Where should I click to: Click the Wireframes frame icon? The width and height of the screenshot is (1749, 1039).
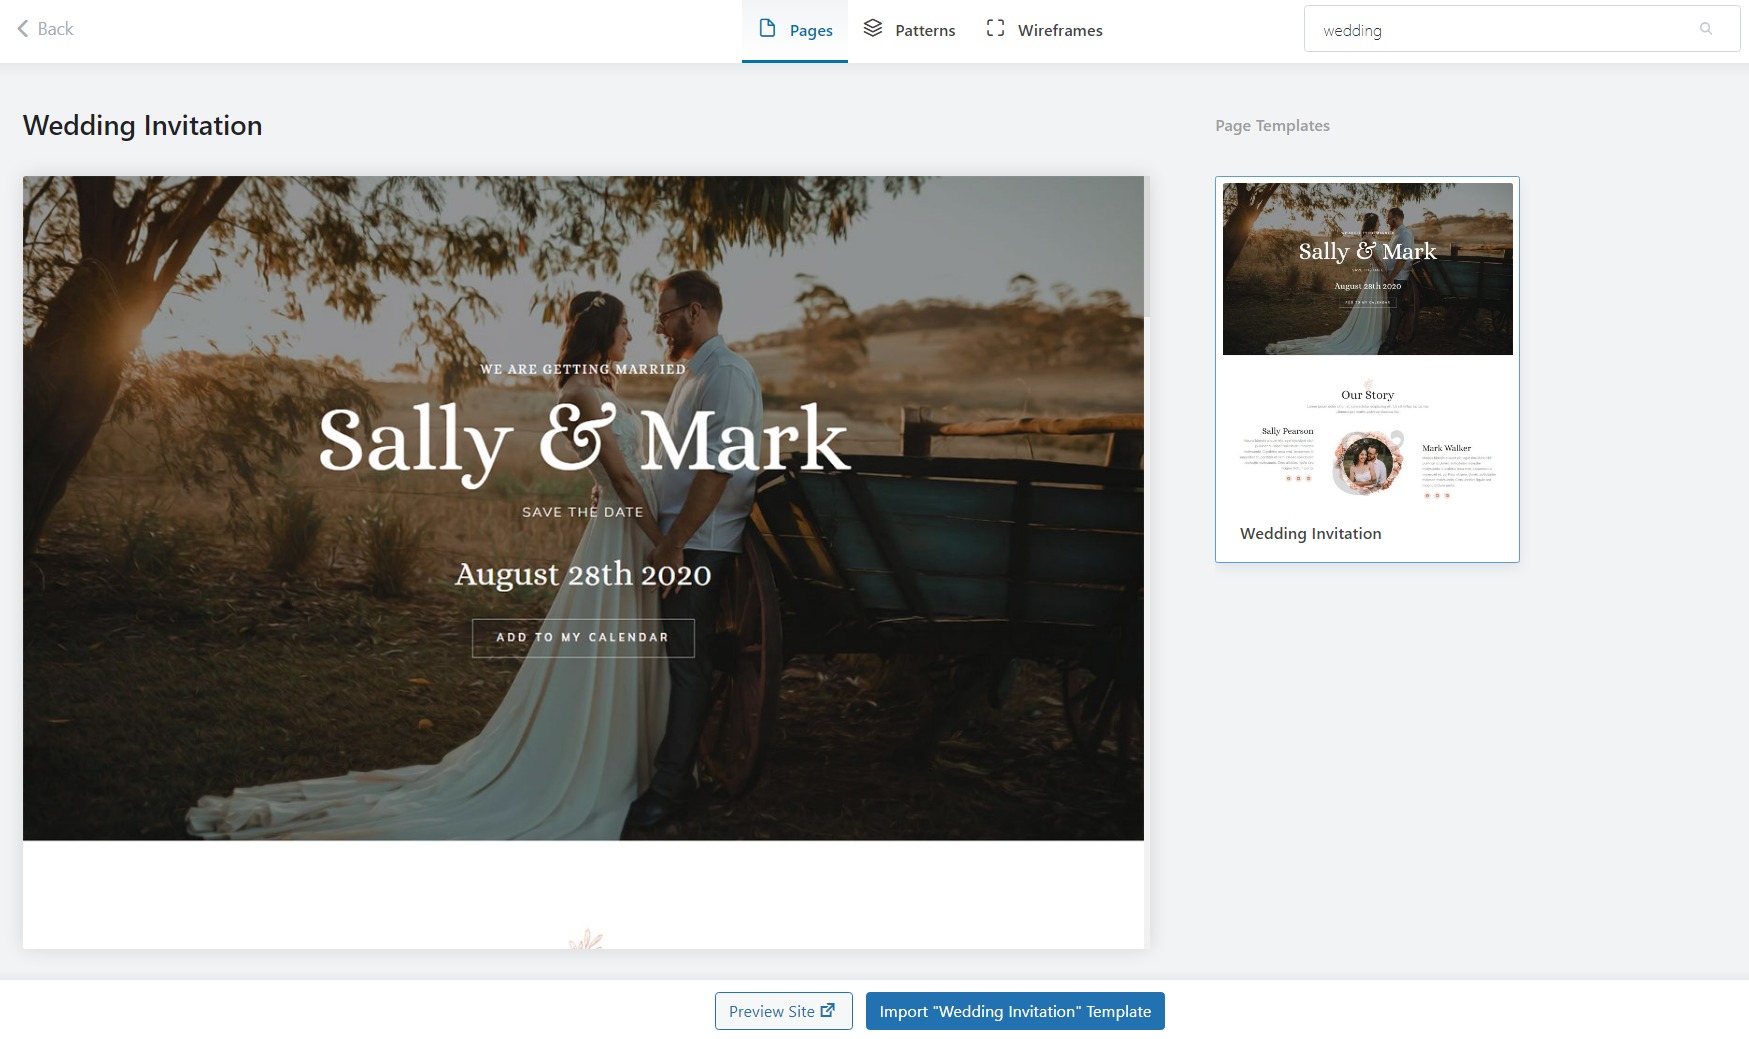(x=995, y=29)
